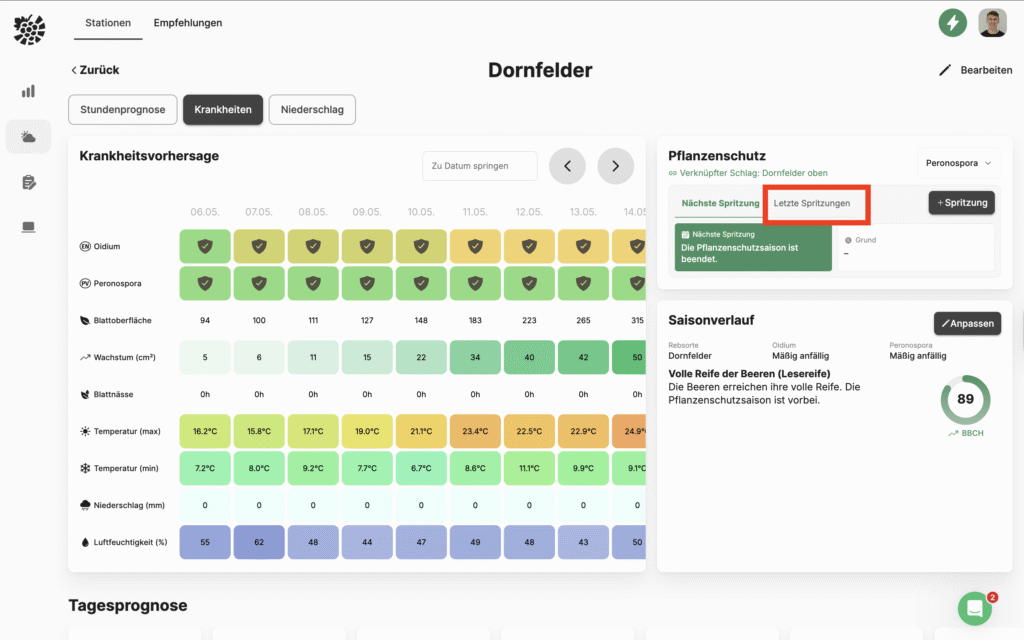Click the laptop device sidebar icon

click(x=28, y=227)
